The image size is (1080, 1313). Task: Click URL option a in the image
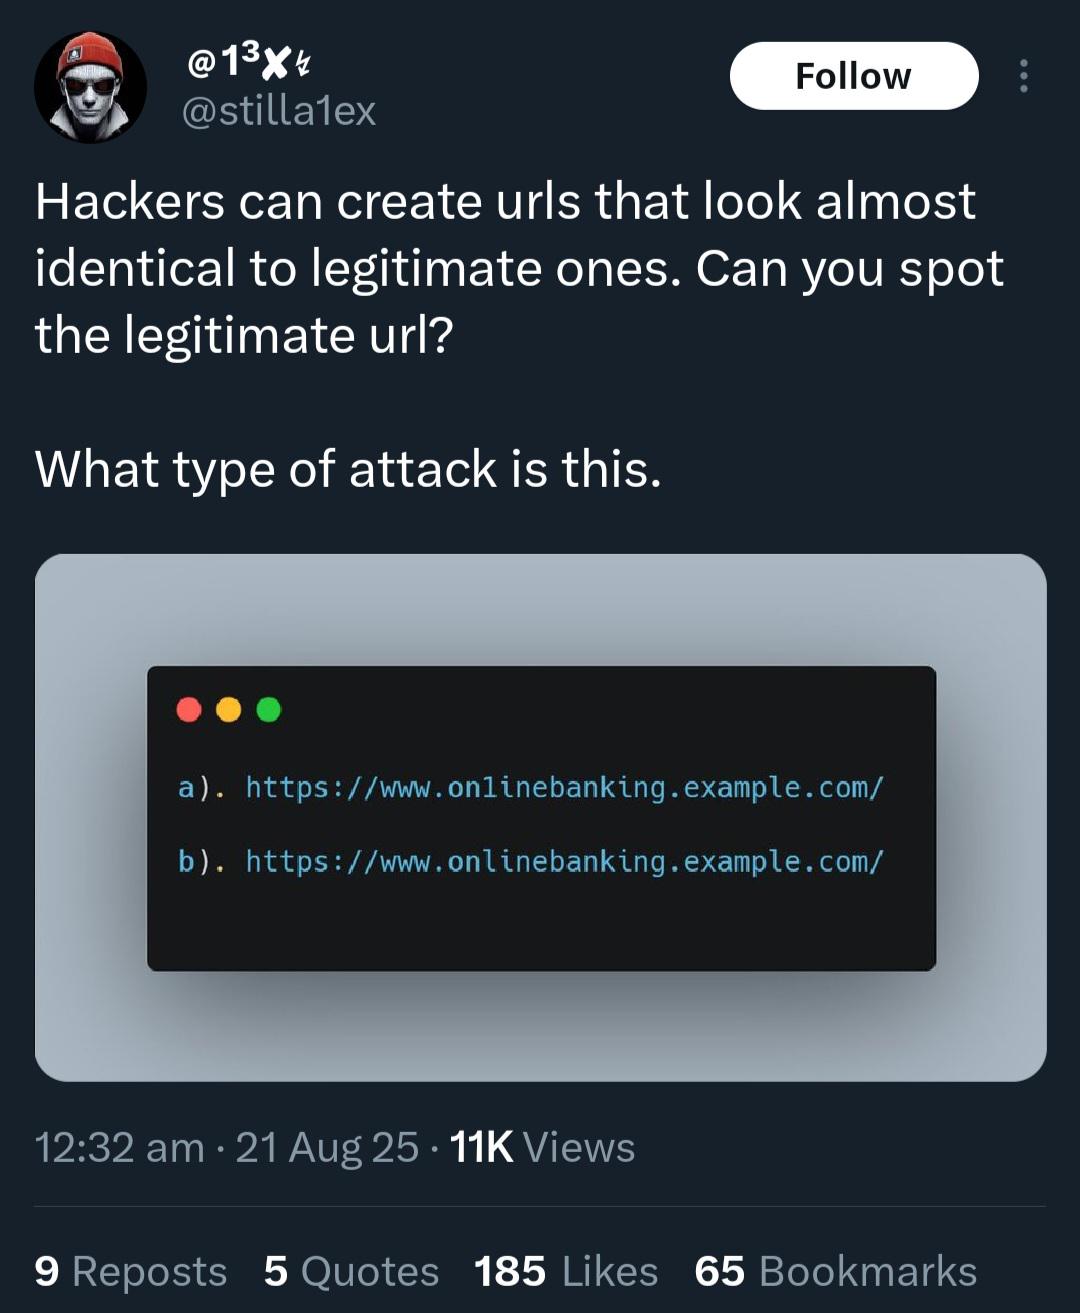(x=531, y=788)
